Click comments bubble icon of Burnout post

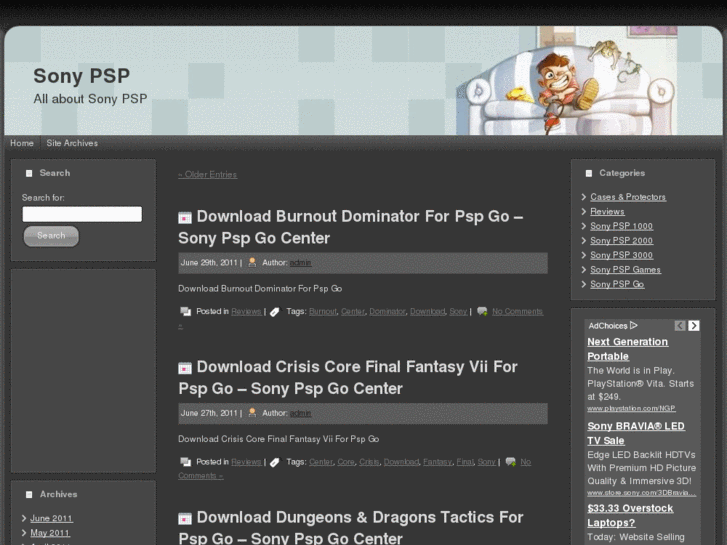tap(482, 311)
